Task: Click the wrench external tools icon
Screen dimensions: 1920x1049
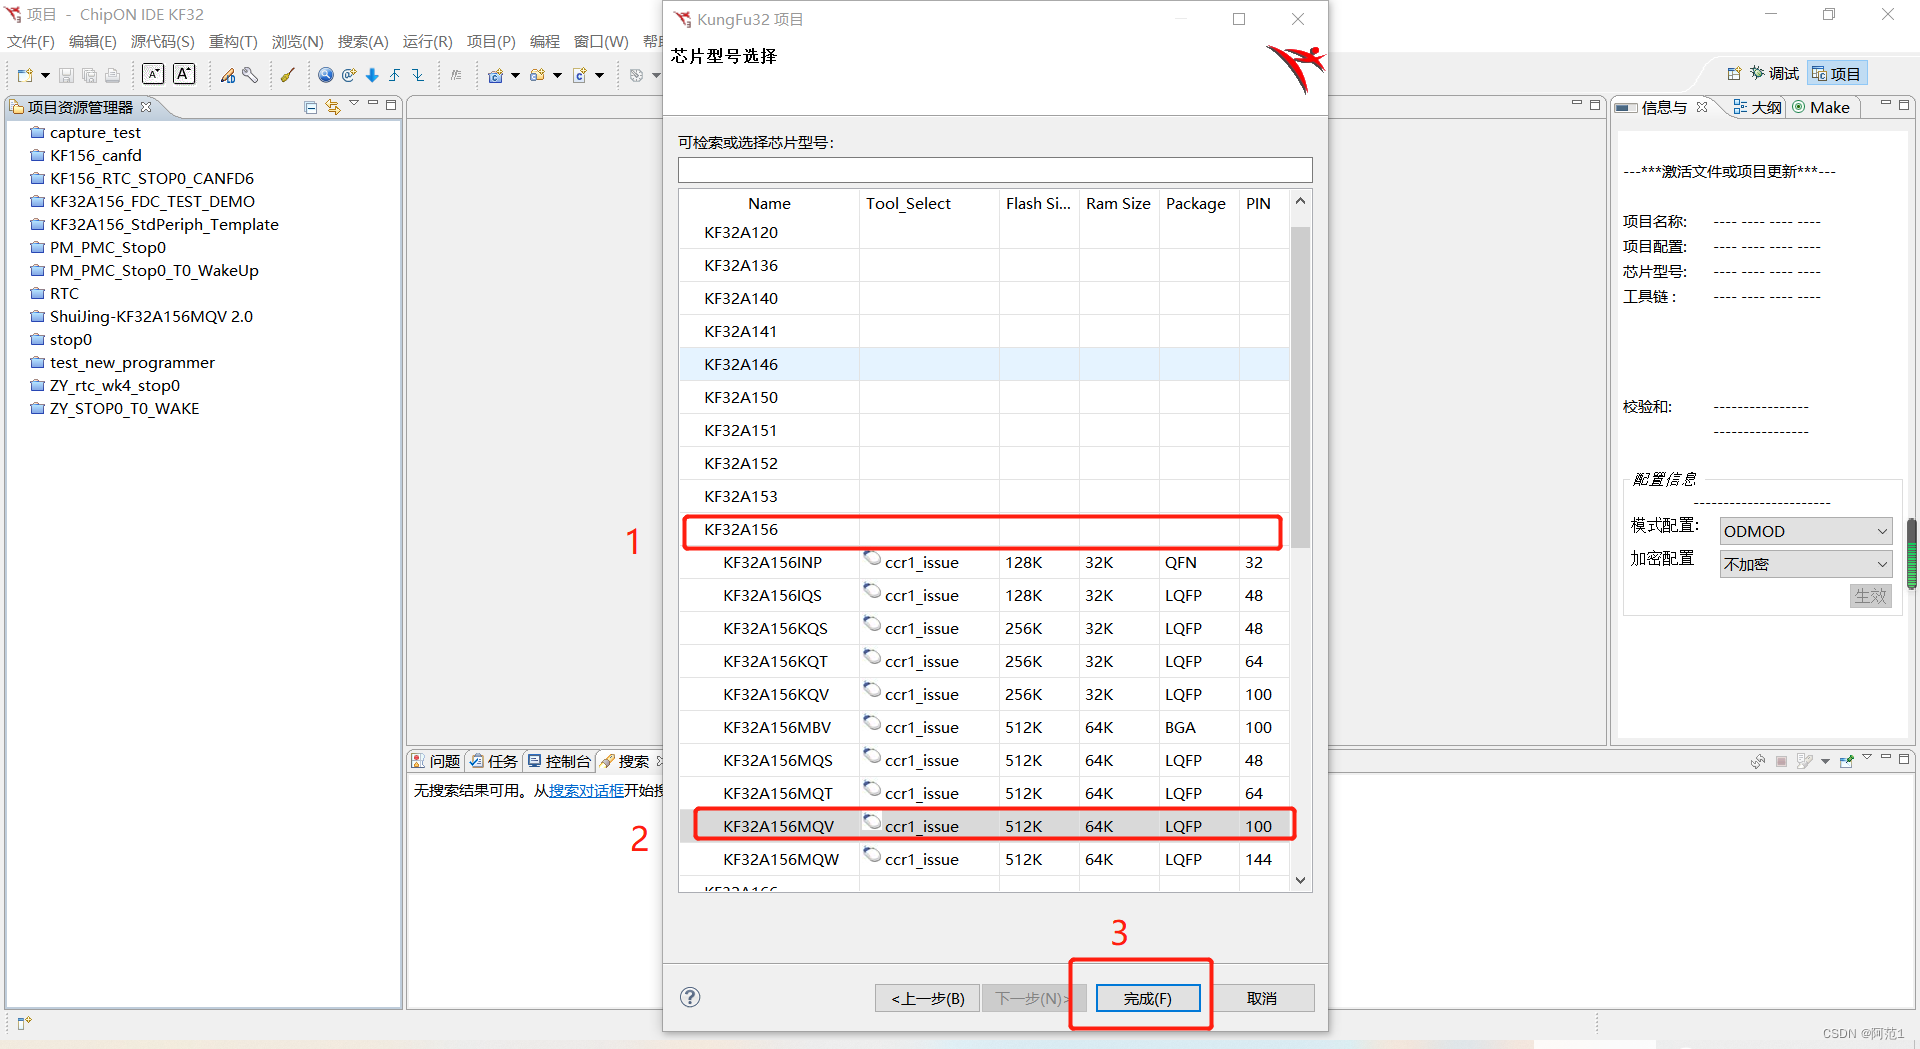Action: [x=251, y=74]
